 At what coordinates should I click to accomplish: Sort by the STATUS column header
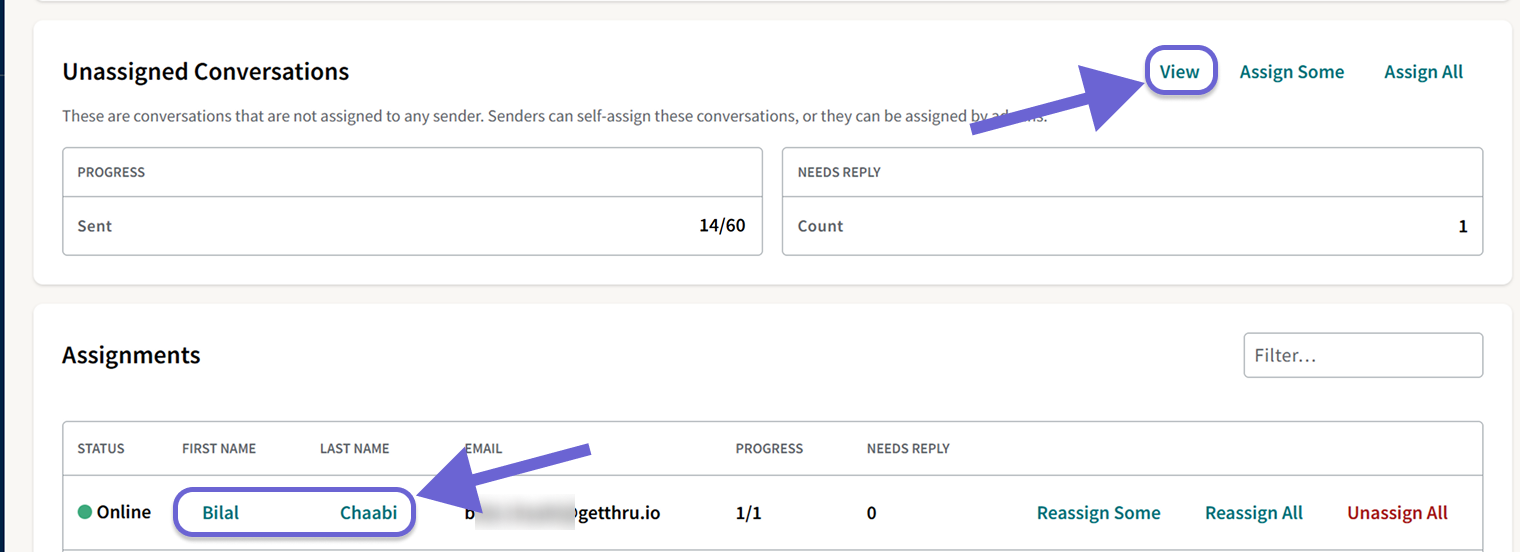101,448
